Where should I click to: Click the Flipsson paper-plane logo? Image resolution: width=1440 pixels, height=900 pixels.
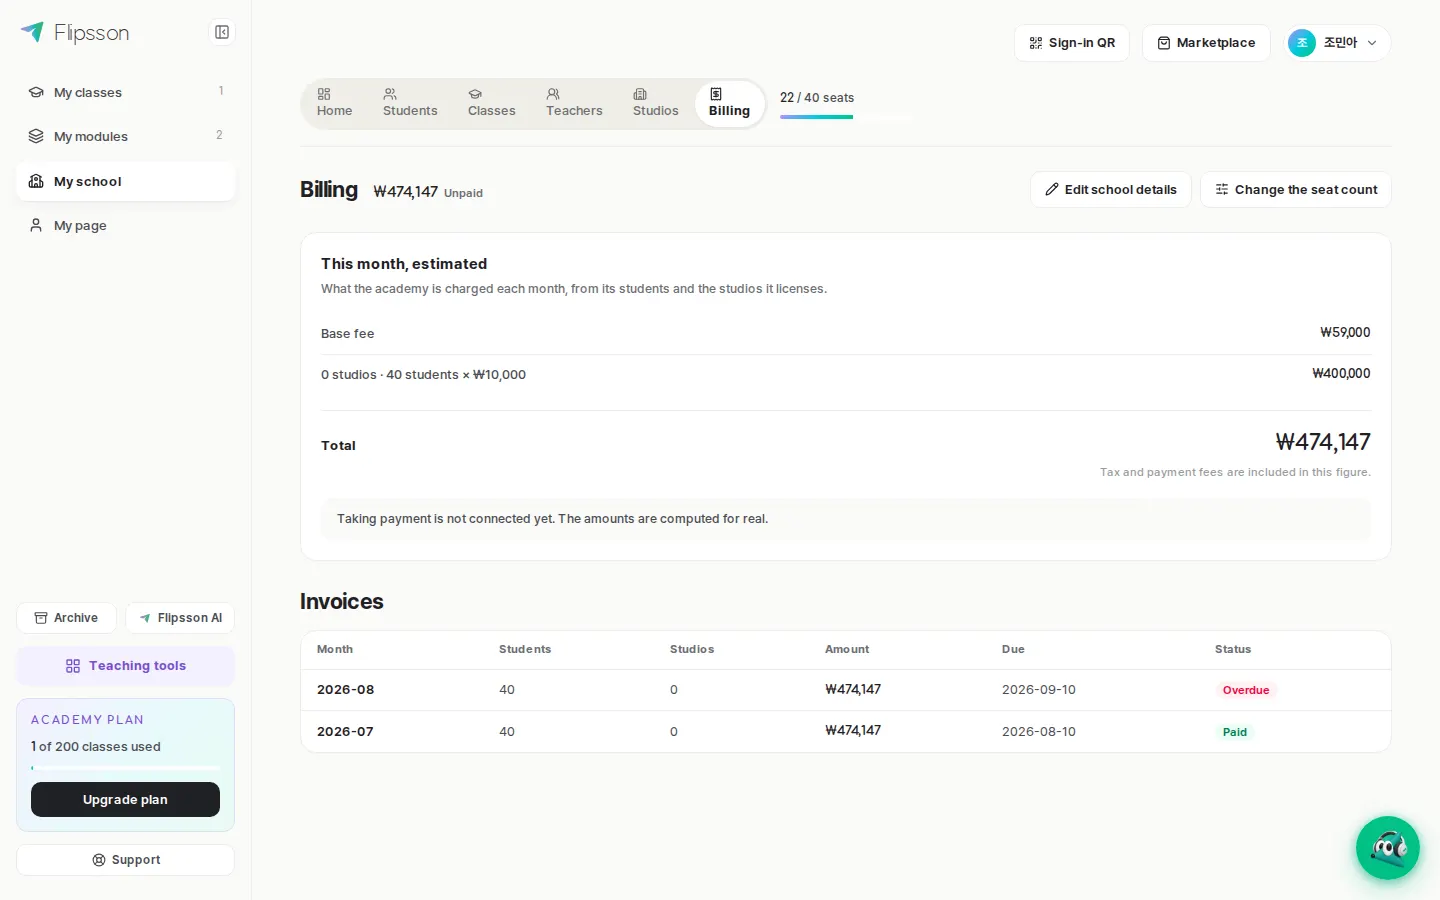tap(33, 32)
